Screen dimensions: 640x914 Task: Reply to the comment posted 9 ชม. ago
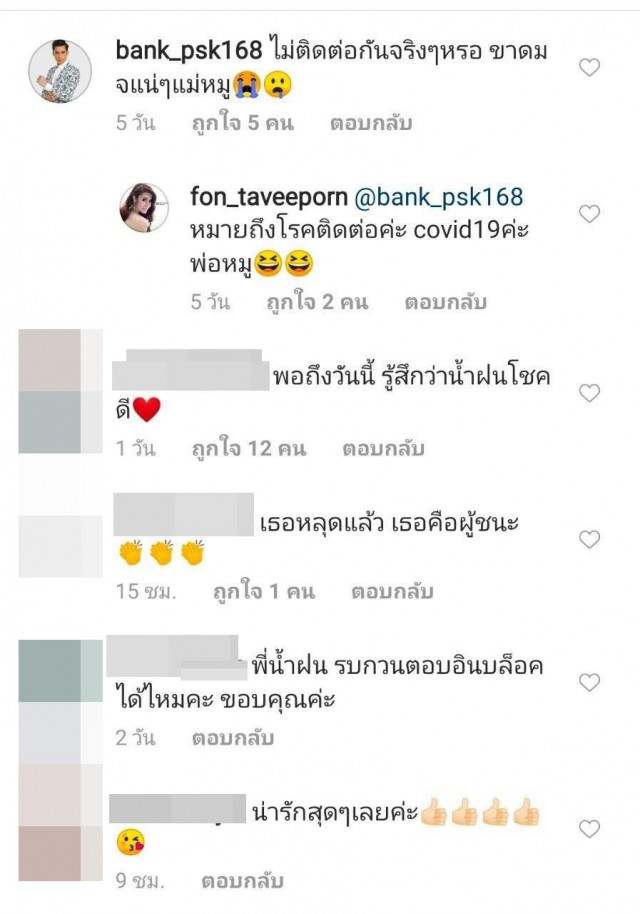pos(242,880)
